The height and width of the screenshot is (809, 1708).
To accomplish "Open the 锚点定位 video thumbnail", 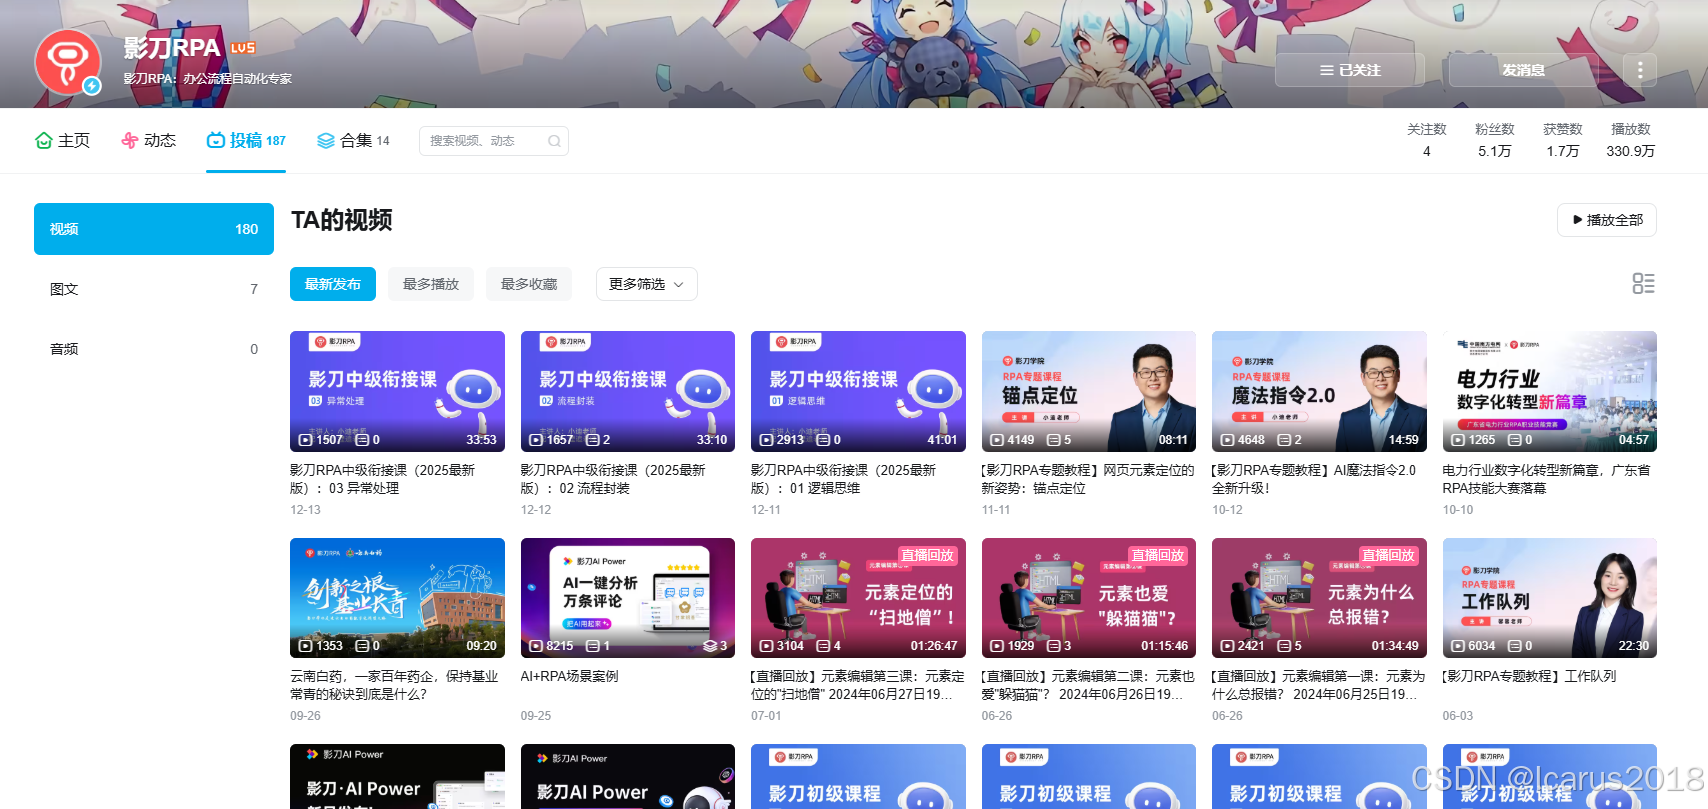I will (x=1089, y=391).
